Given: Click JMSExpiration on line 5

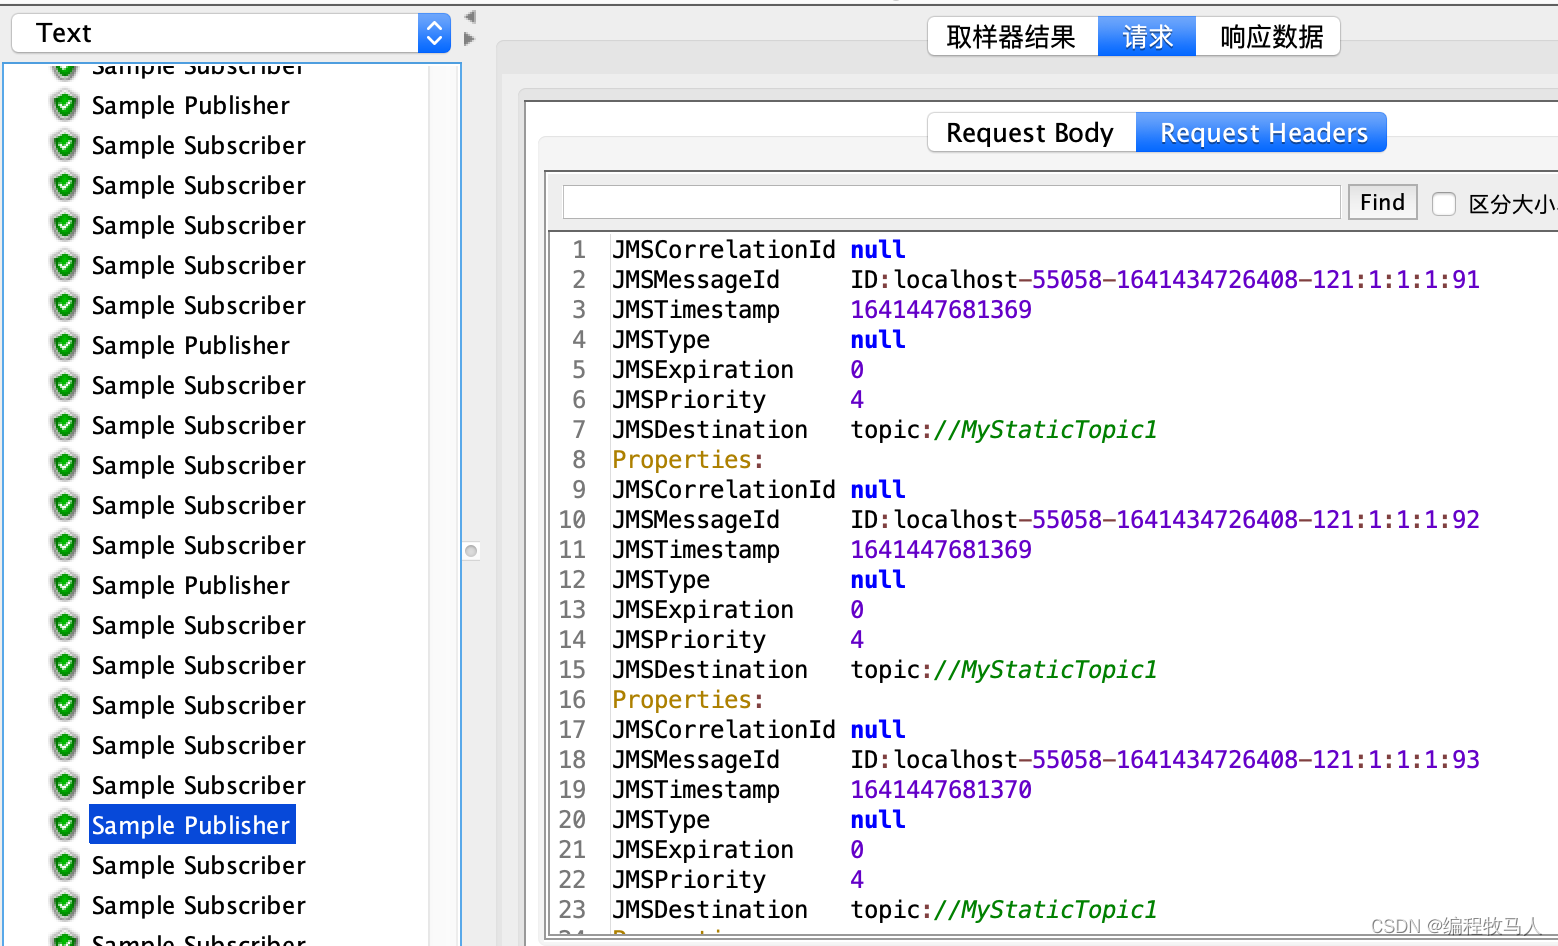Looking at the screenshot, I should coord(703,369).
